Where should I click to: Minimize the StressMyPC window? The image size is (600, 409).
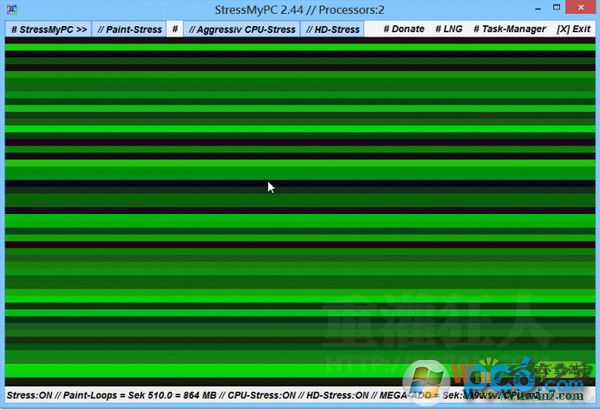(538, 8)
